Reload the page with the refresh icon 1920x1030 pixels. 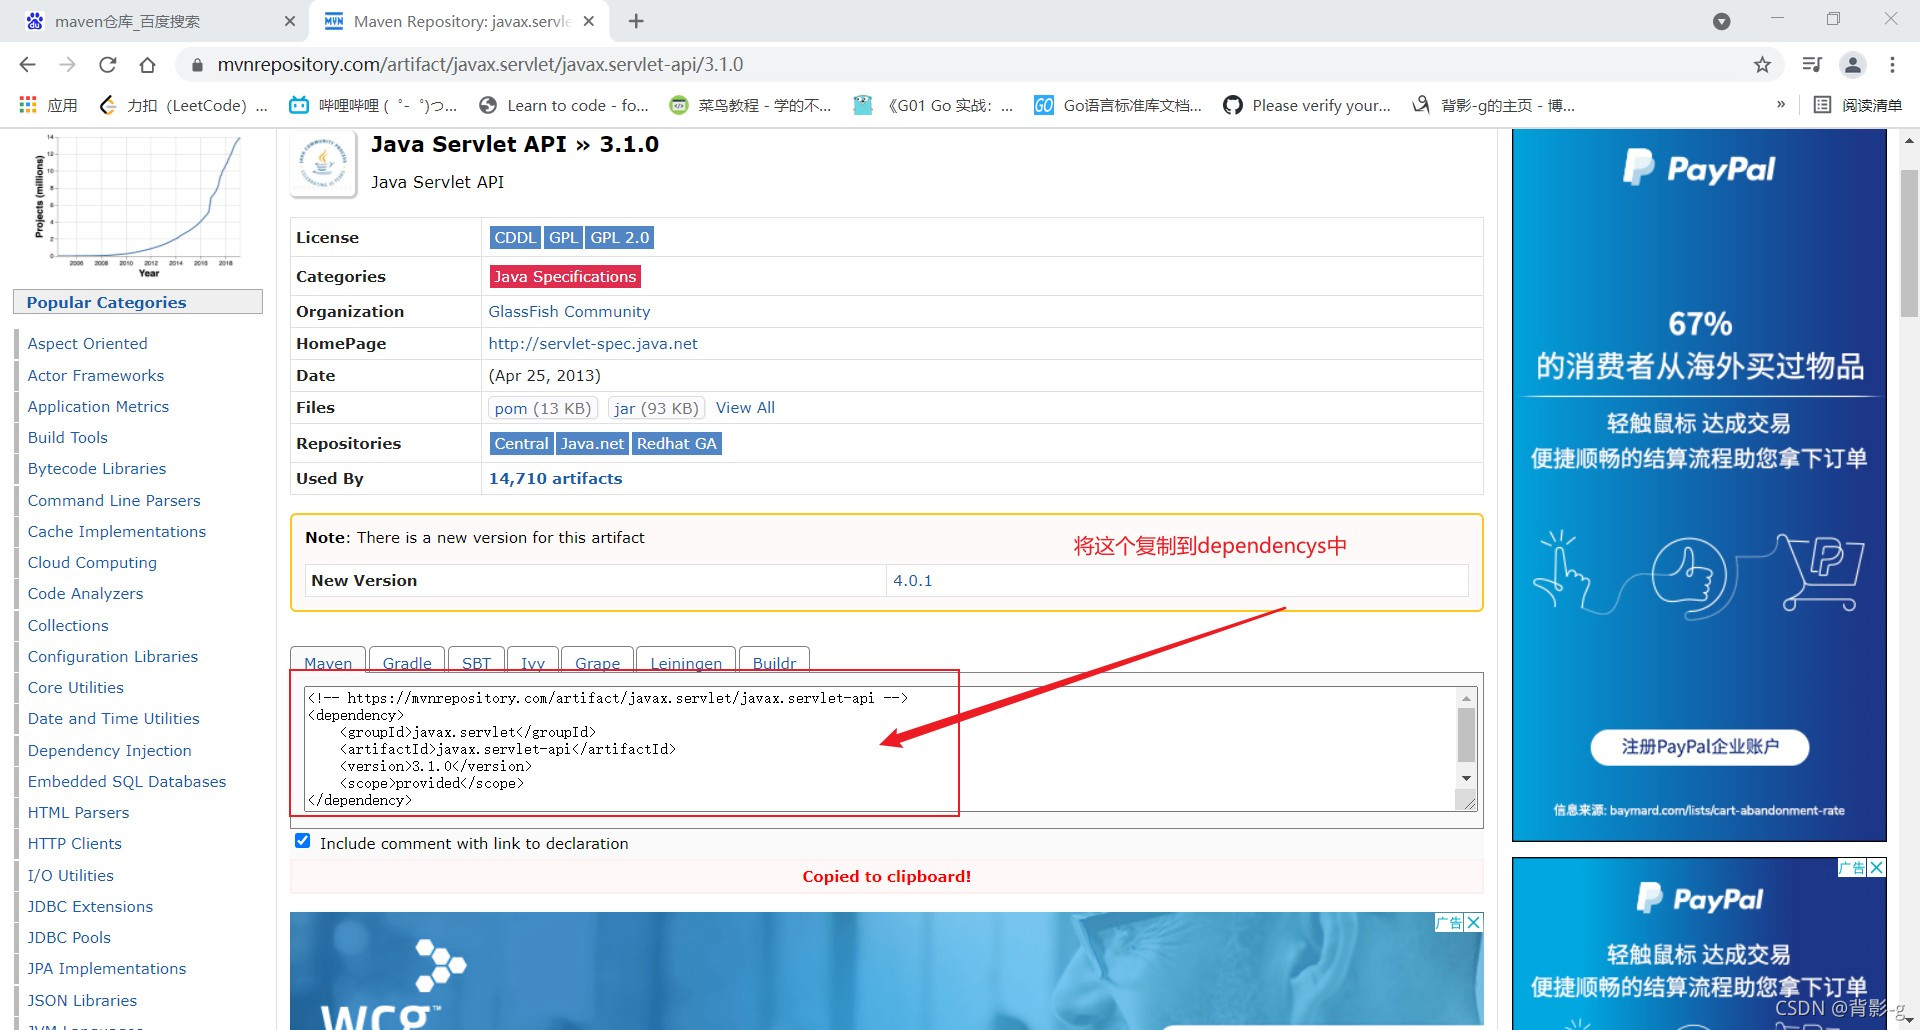(107, 65)
